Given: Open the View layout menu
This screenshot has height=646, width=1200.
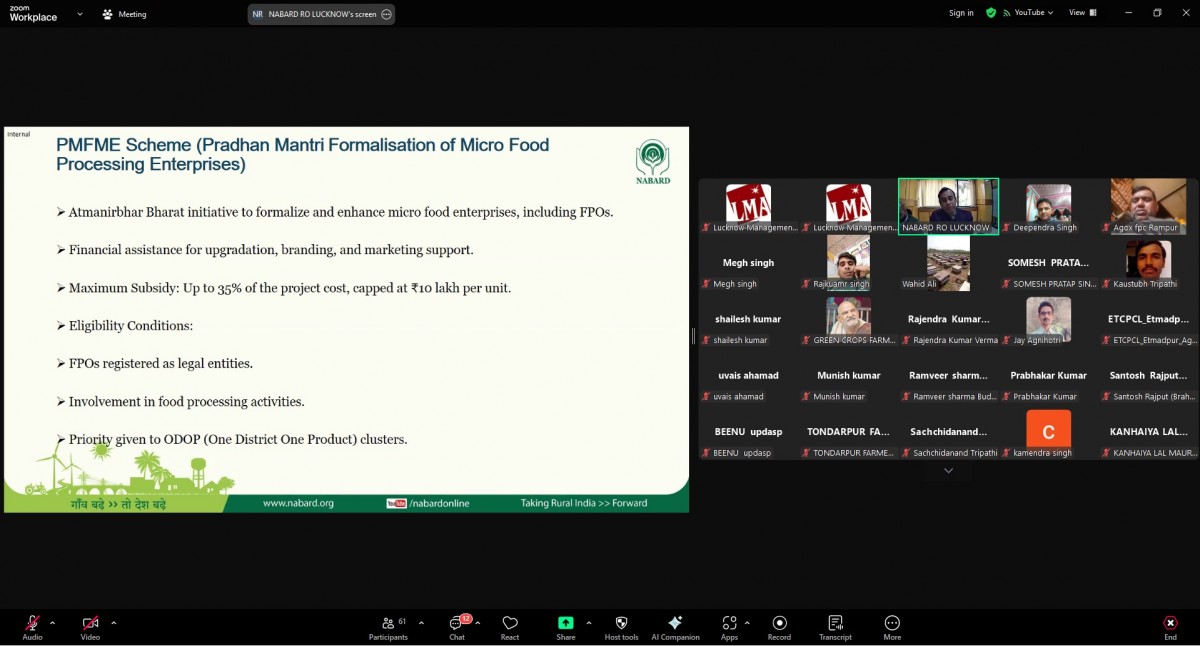Looking at the screenshot, I should coord(1083,13).
